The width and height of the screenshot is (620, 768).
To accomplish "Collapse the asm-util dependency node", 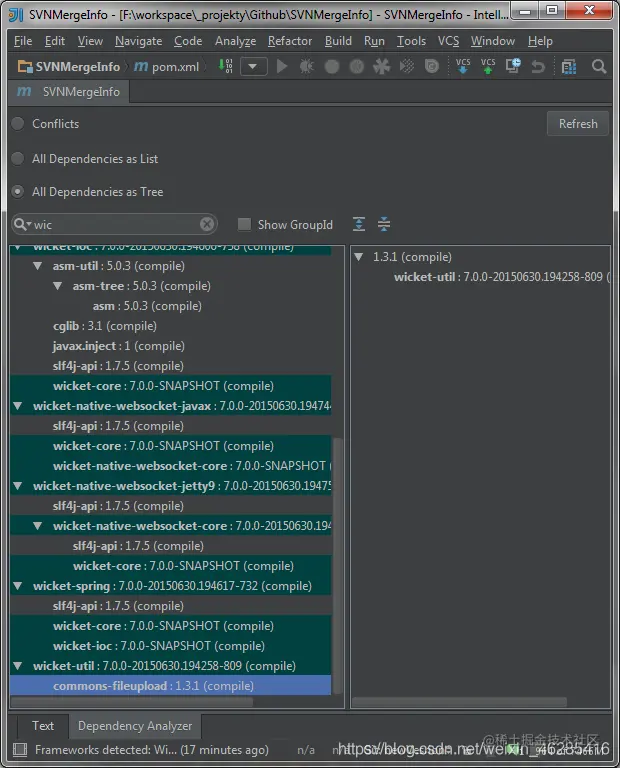I will (x=38, y=266).
